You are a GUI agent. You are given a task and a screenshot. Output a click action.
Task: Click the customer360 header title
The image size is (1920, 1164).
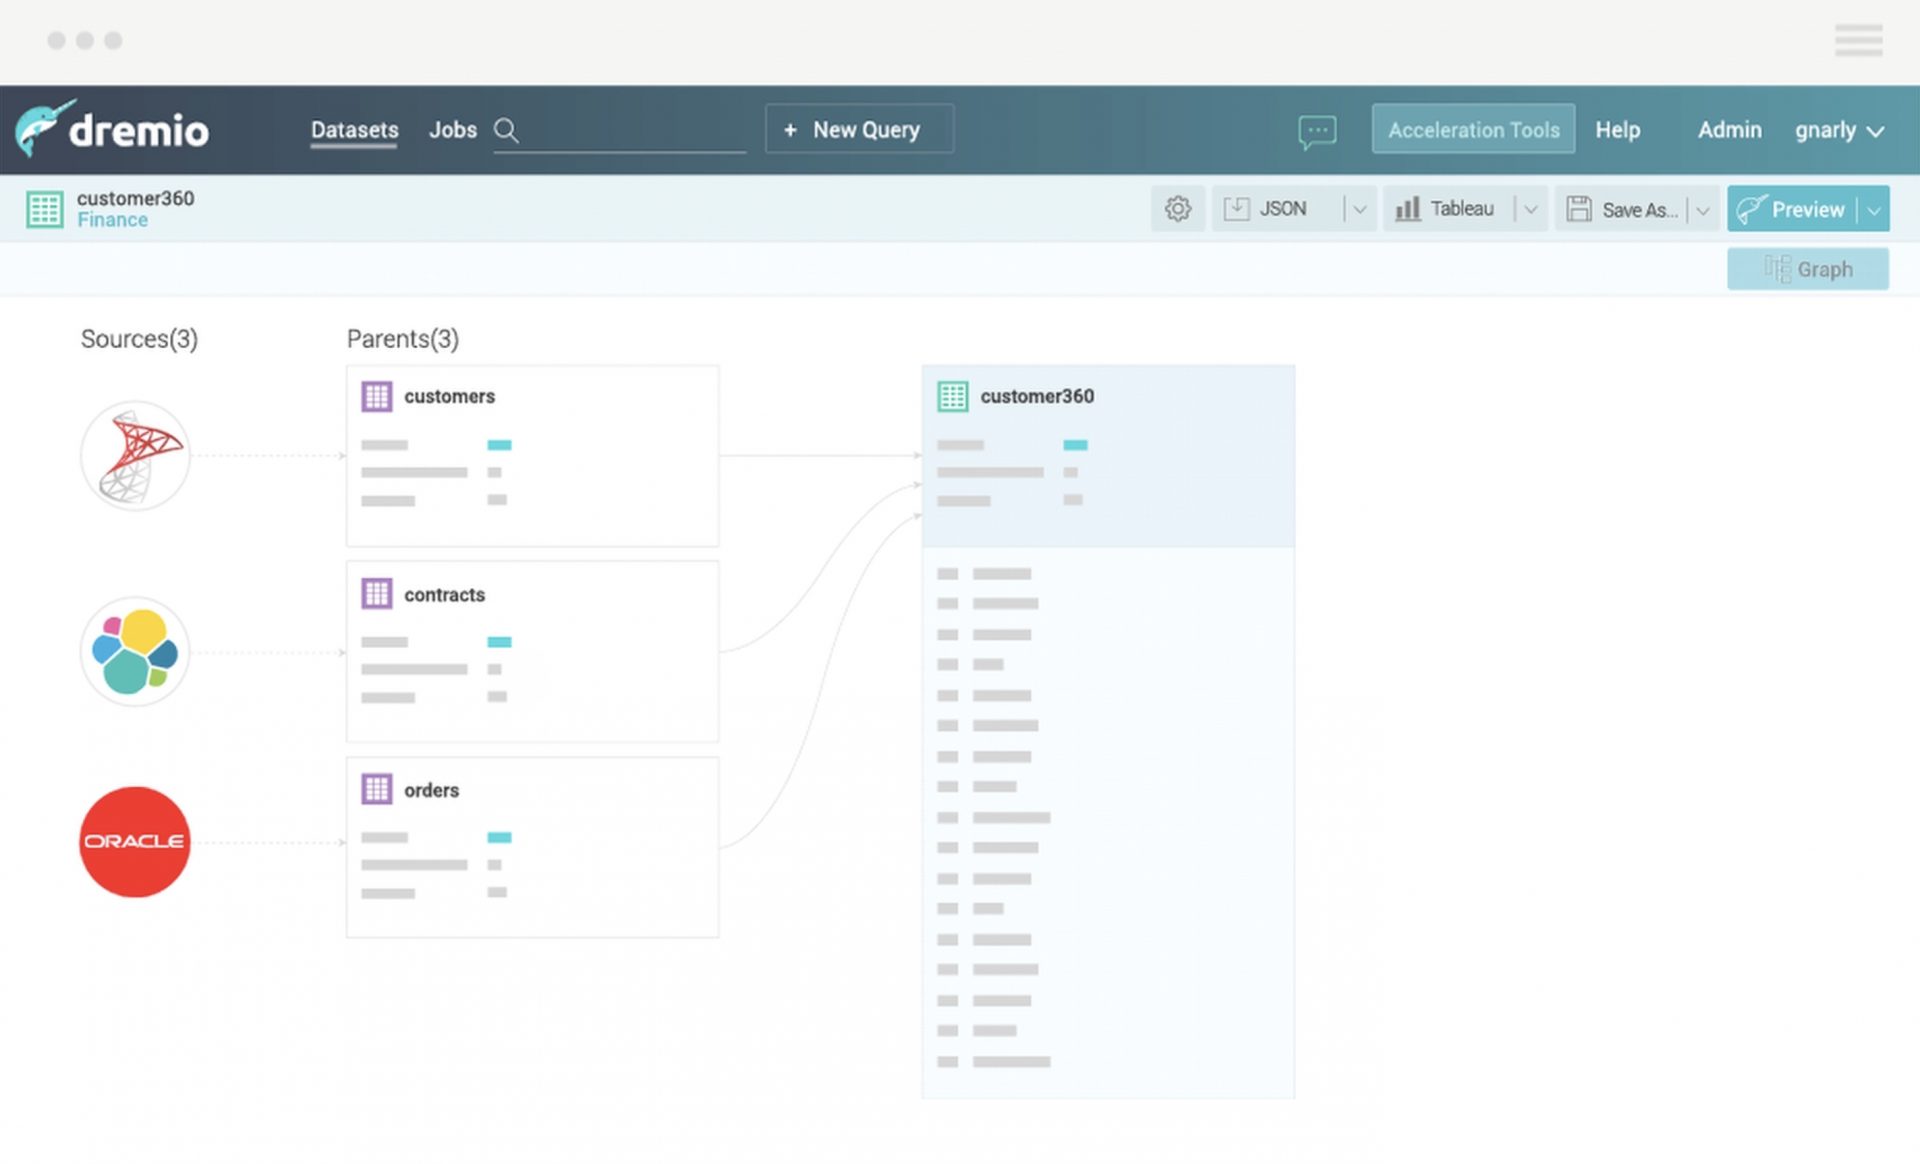(135, 198)
